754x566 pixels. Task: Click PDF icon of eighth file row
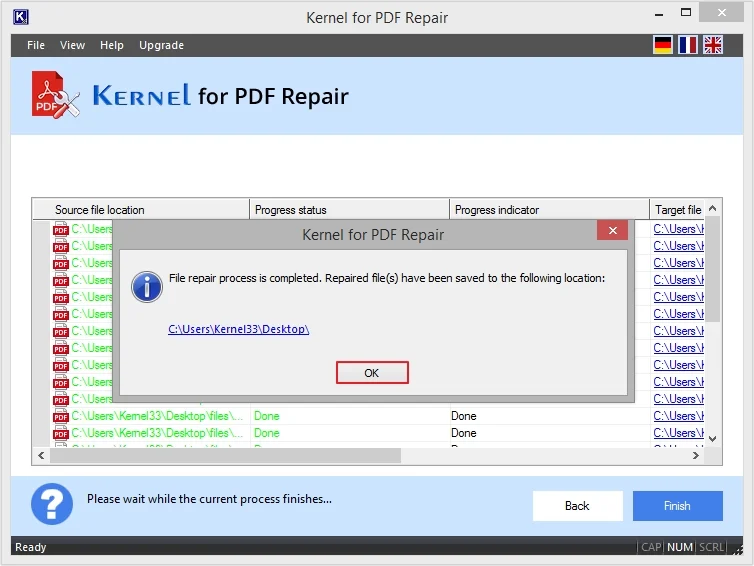(x=61, y=348)
